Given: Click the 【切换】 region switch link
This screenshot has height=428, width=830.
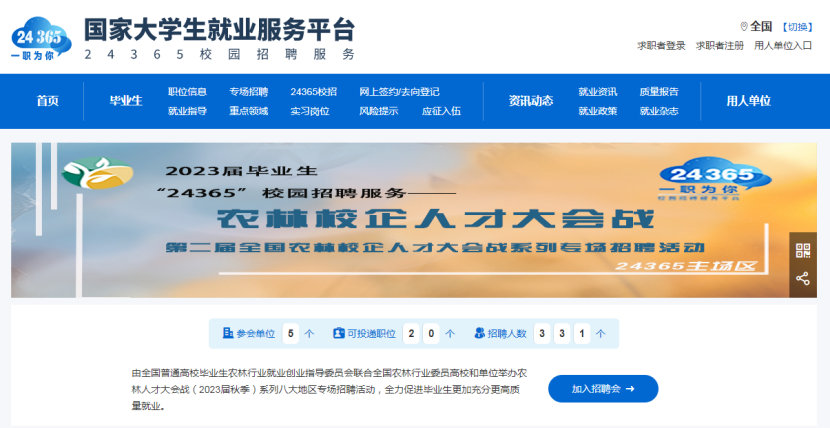Looking at the screenshot, I should (x=797, y=27).
